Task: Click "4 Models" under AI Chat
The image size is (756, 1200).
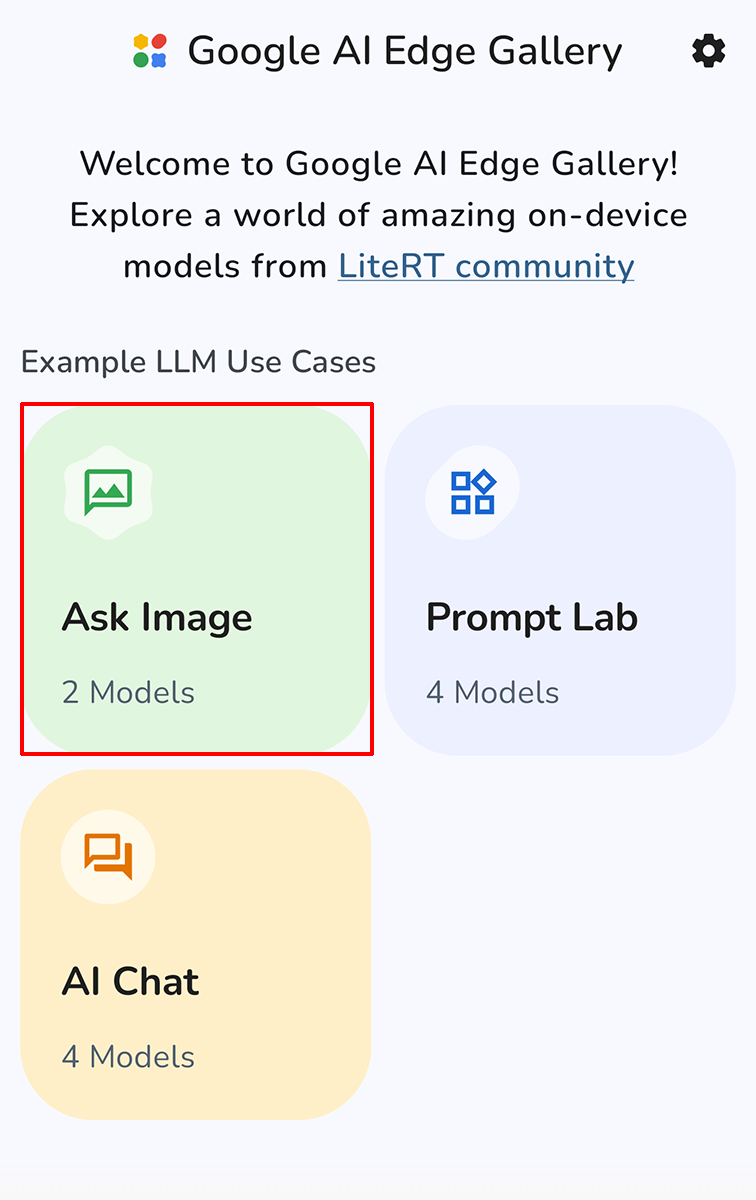Action: point(128,1056)
